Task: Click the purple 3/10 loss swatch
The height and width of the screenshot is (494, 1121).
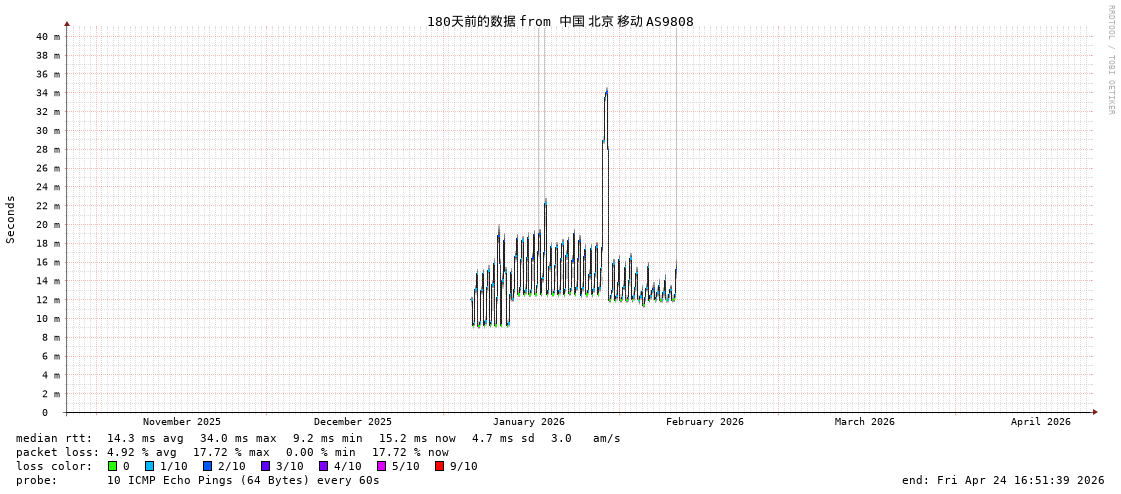Action: (265, 466)
